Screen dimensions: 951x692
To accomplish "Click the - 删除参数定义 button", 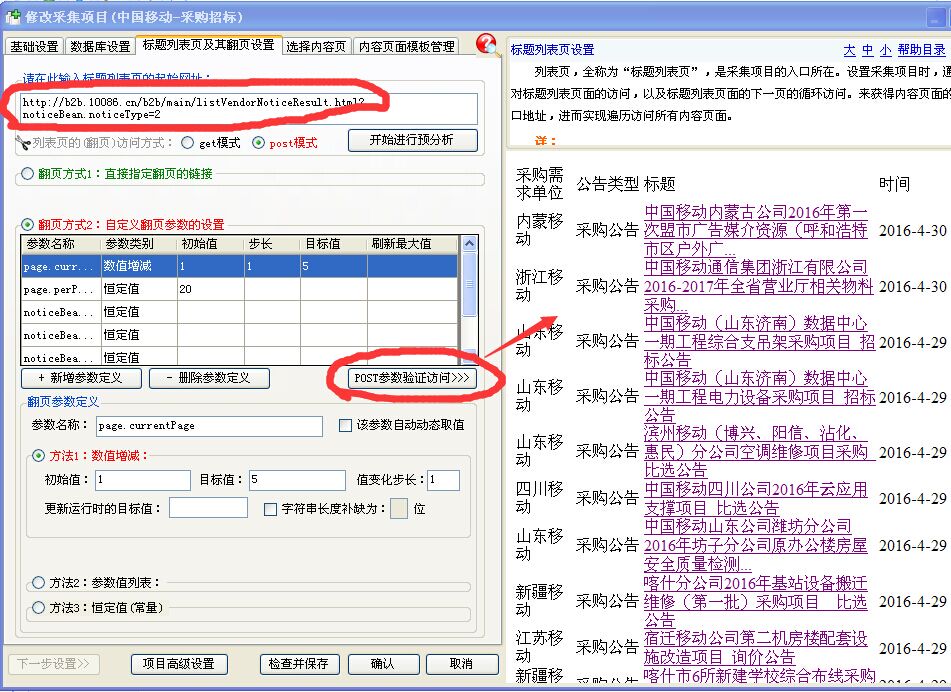I will (x=209, y=378).
